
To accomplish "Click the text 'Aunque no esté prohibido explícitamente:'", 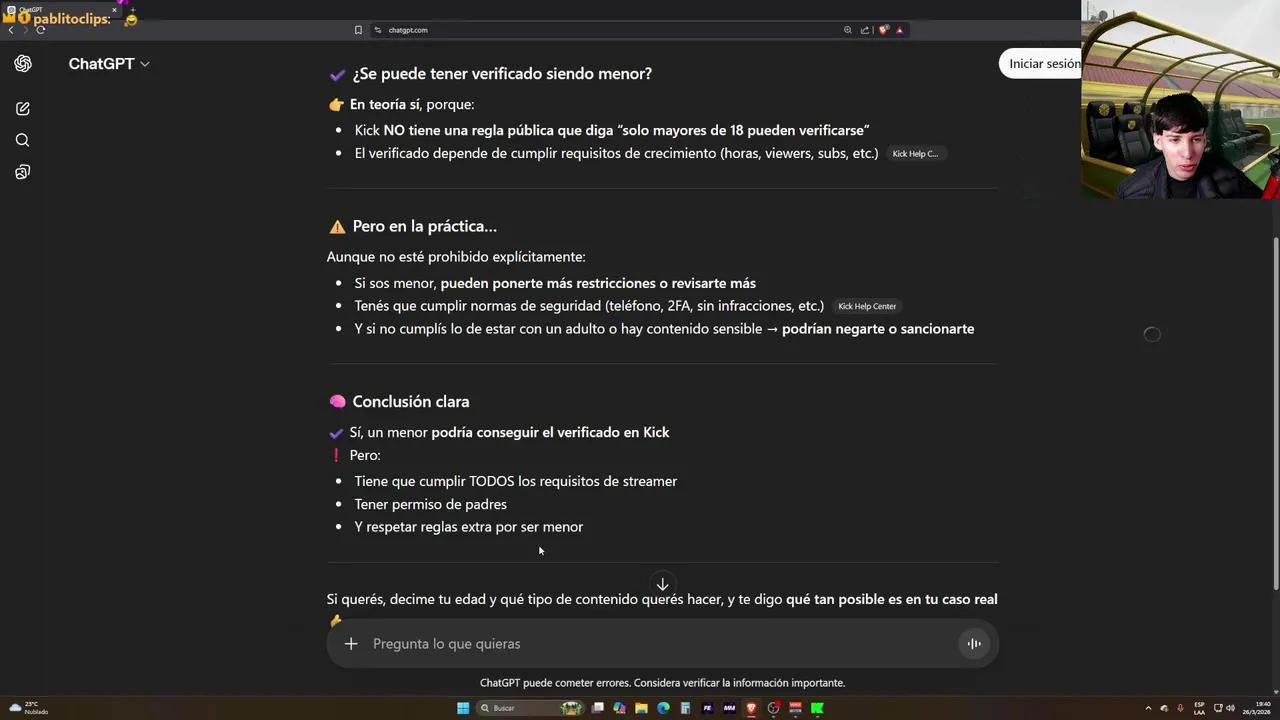I will (456, 257).
